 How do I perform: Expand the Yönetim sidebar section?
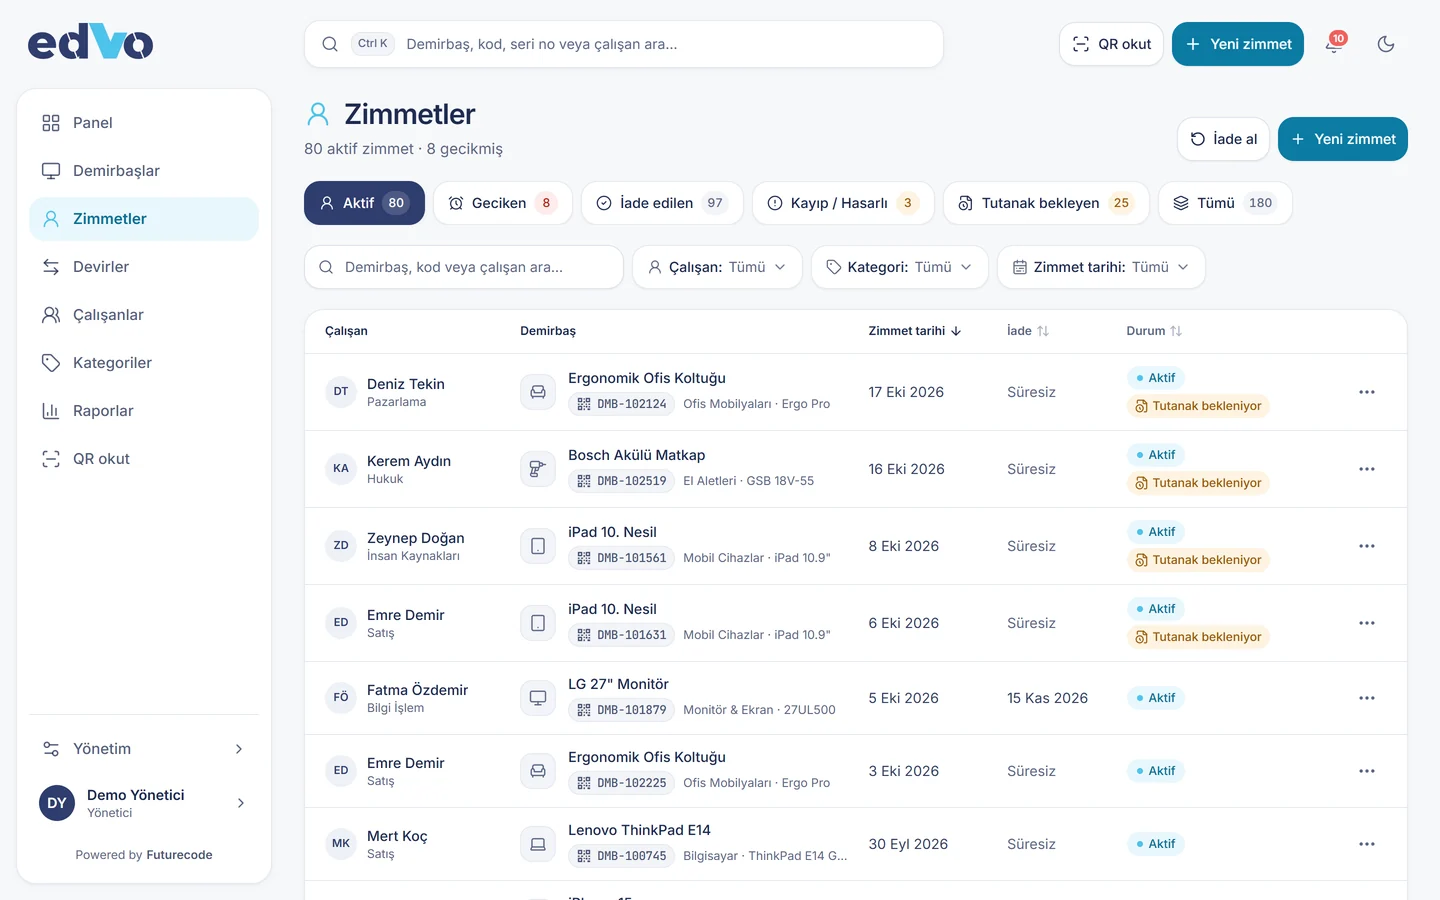[144, 749]
